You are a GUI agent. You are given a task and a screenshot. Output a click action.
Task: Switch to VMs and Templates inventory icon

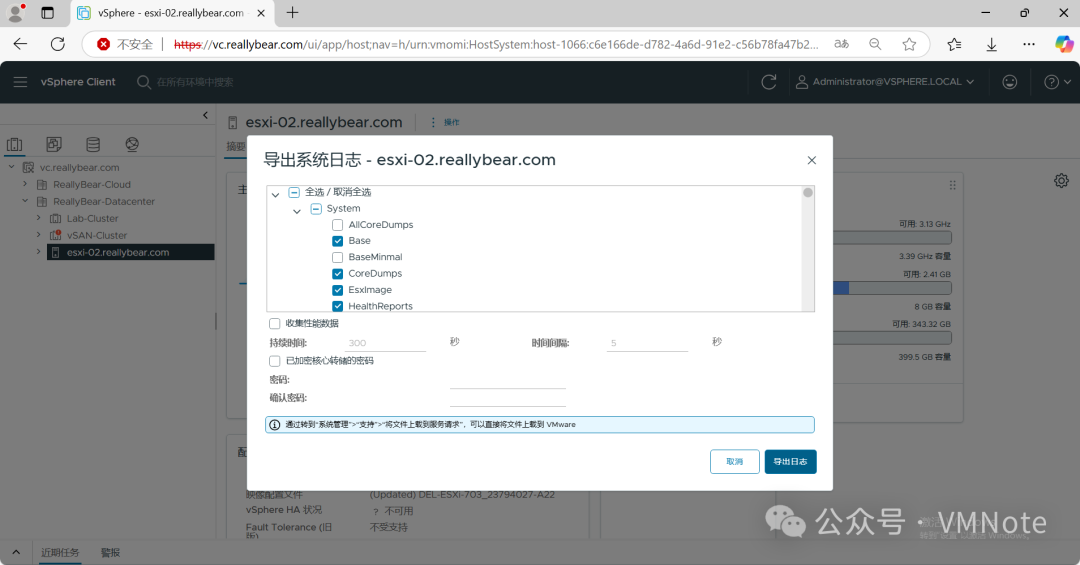click(x=54, y=144)
